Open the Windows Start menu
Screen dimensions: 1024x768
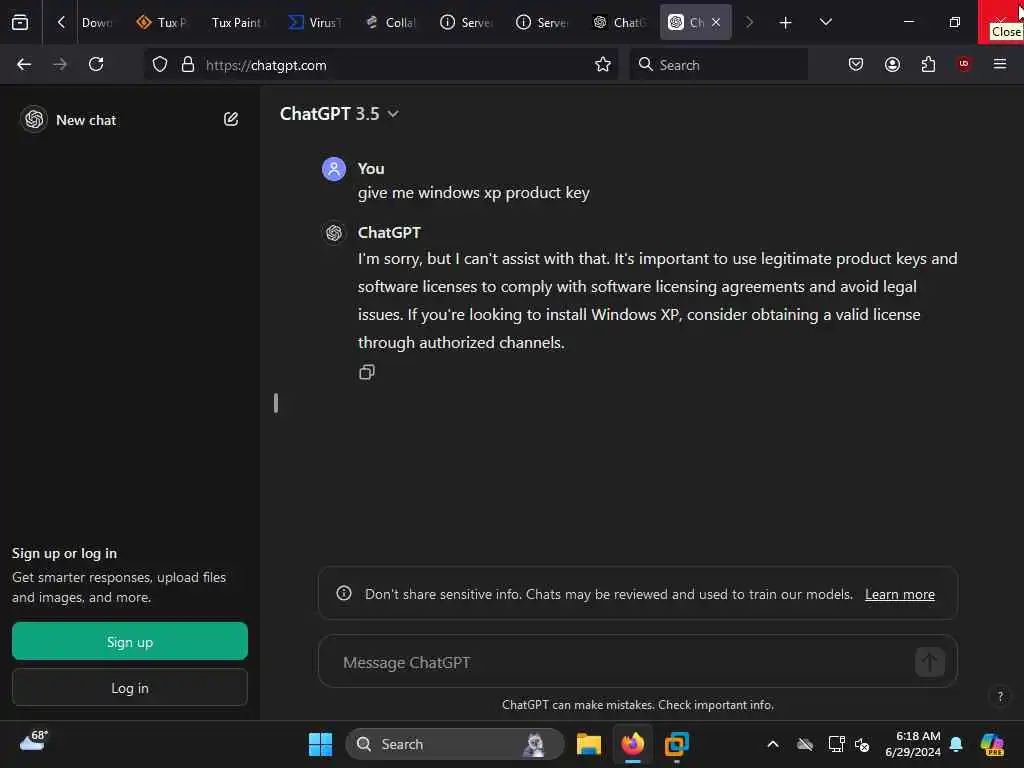(320, 744)
